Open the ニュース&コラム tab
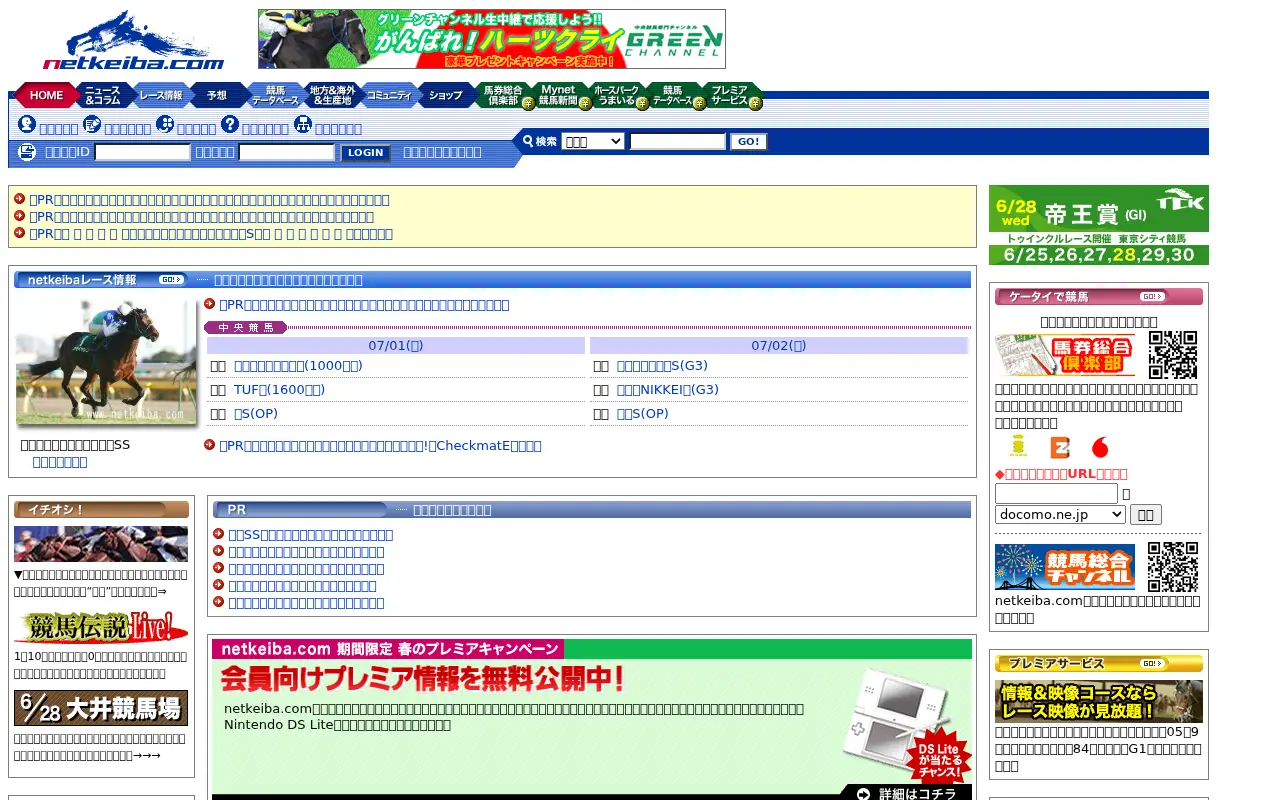This screenshot has width=1280, height=800. point(103,96)
